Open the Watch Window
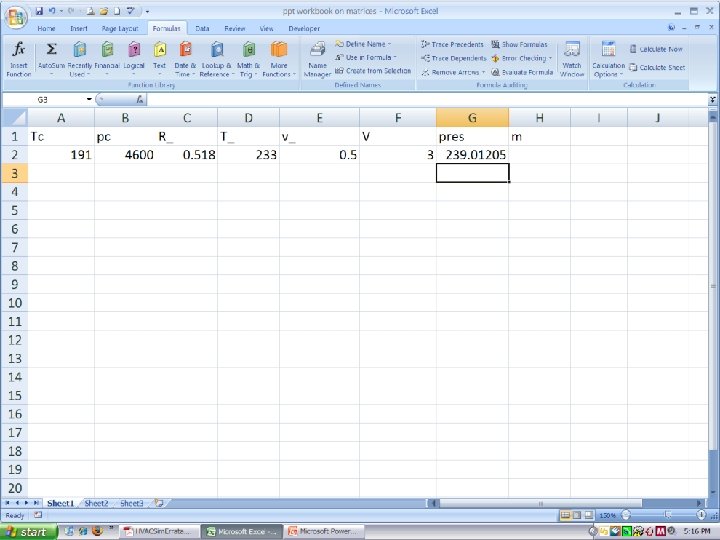 coord(572,59)
